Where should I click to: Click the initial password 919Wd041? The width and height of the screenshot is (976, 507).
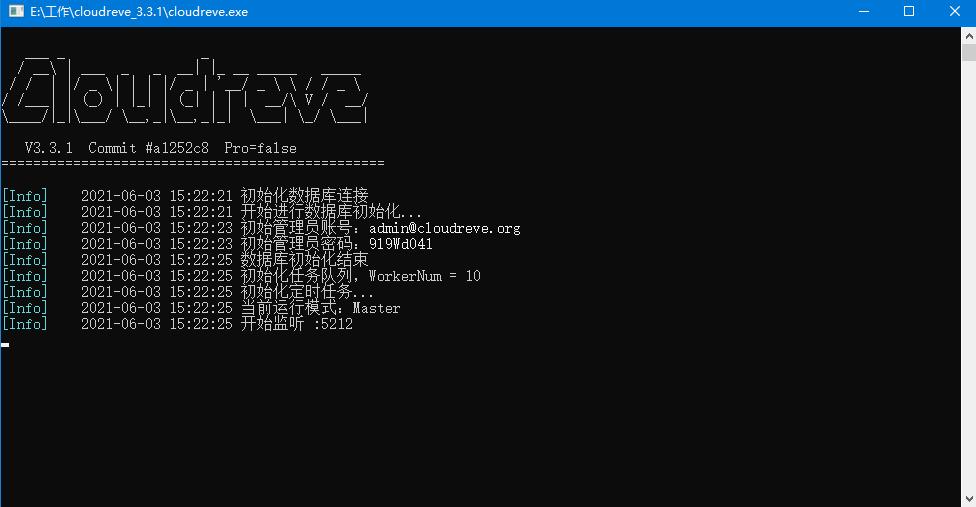[x=400, y=244]
